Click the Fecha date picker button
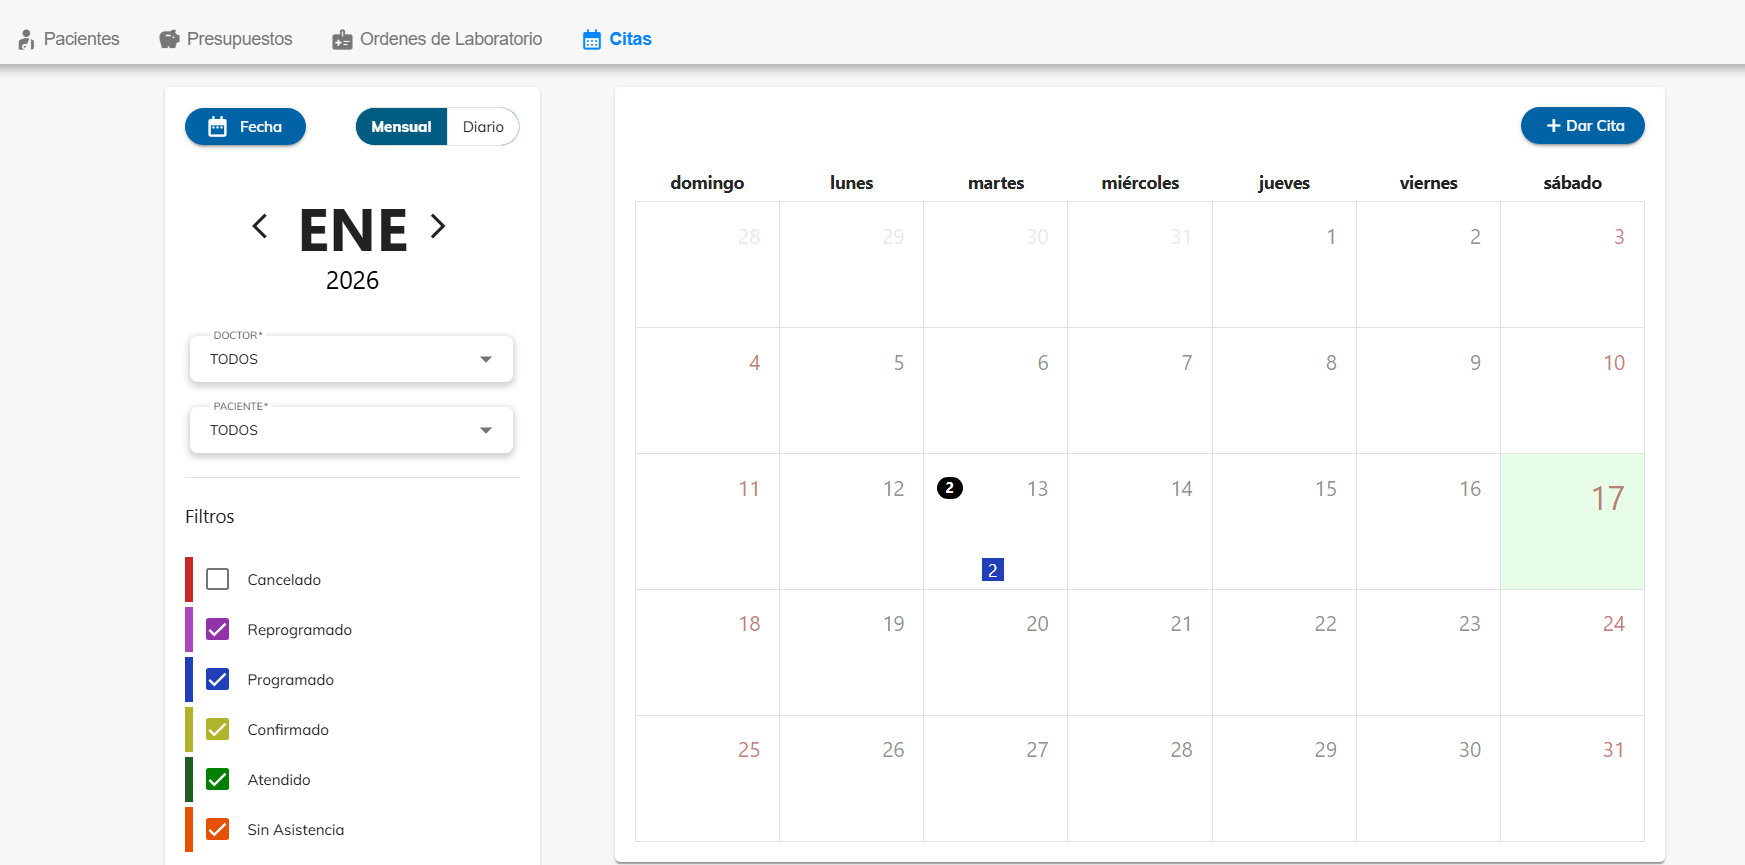This screenshot has height=865, width=1745. coord(245,127)
